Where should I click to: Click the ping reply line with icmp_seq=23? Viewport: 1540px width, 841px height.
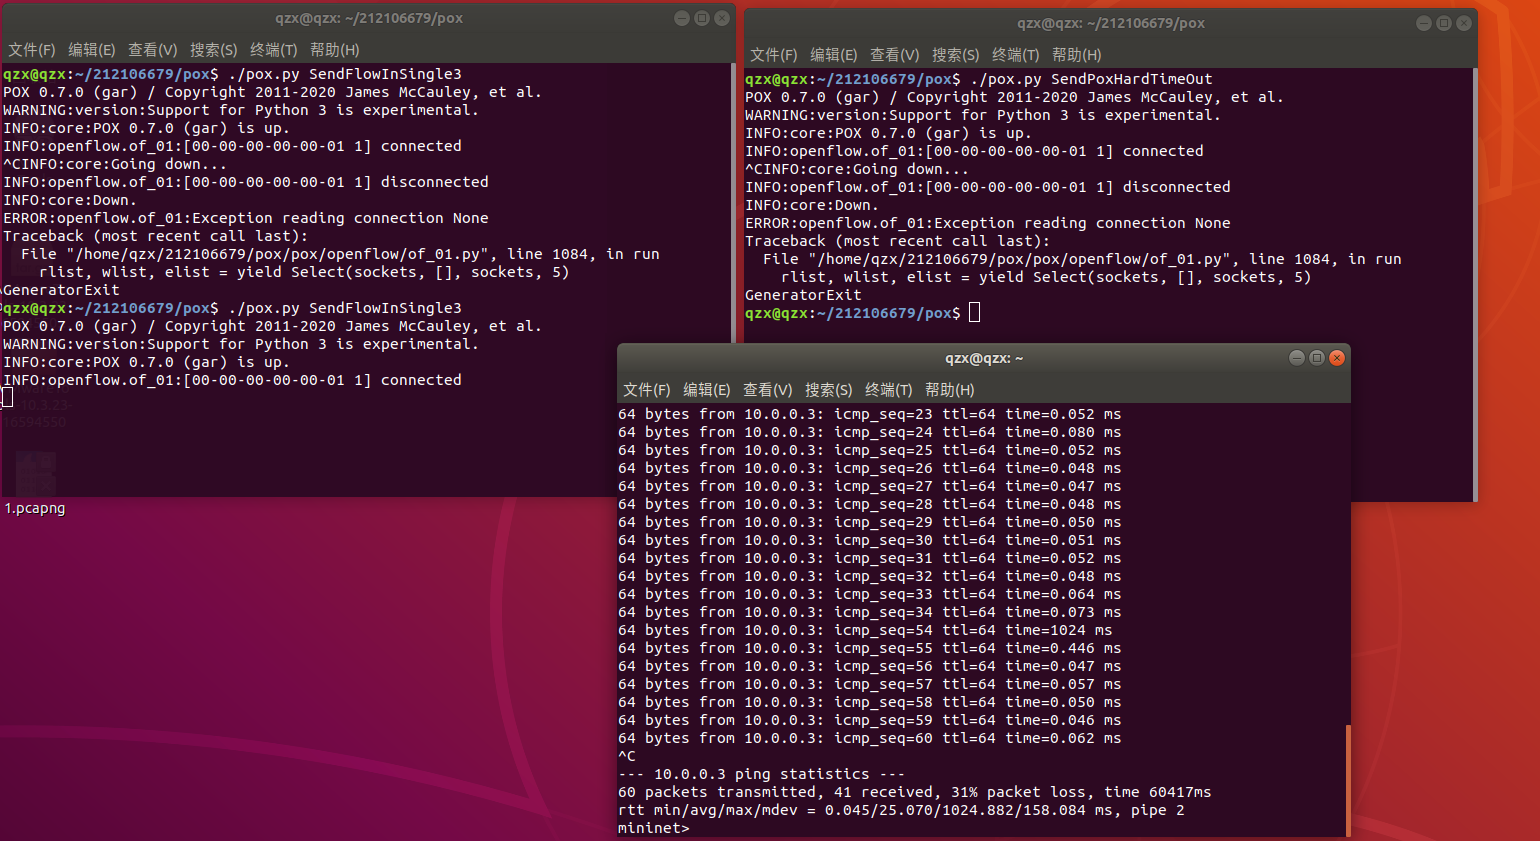pyautogui.click(x=869, y=414)
